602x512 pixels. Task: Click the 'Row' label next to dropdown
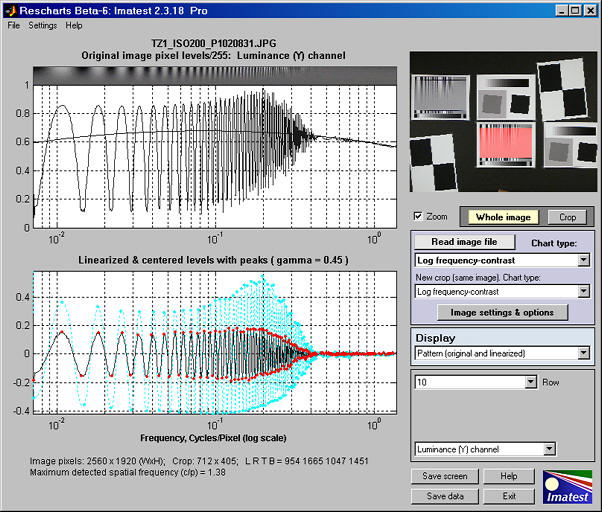(x=551, y=382)
